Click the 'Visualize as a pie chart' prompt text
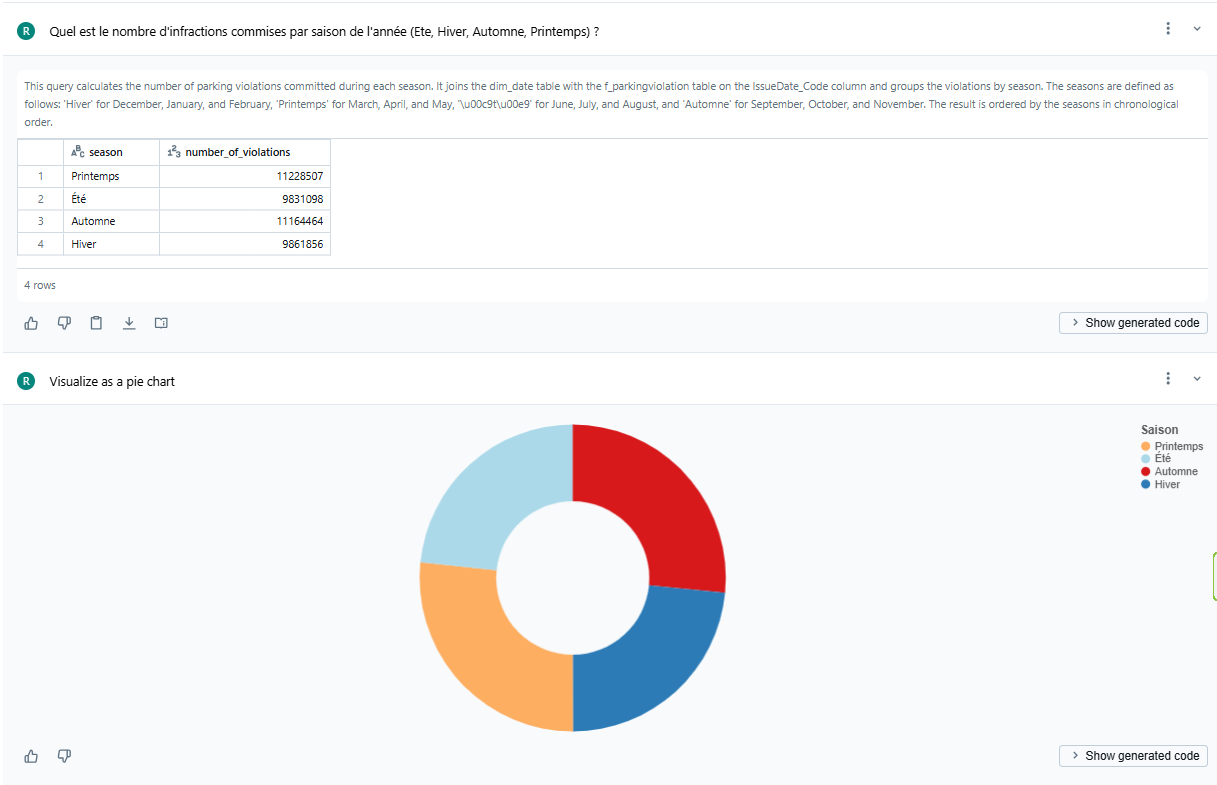Image resolution: width=1217 pixels, height=785 pixels. pos(112,381)
